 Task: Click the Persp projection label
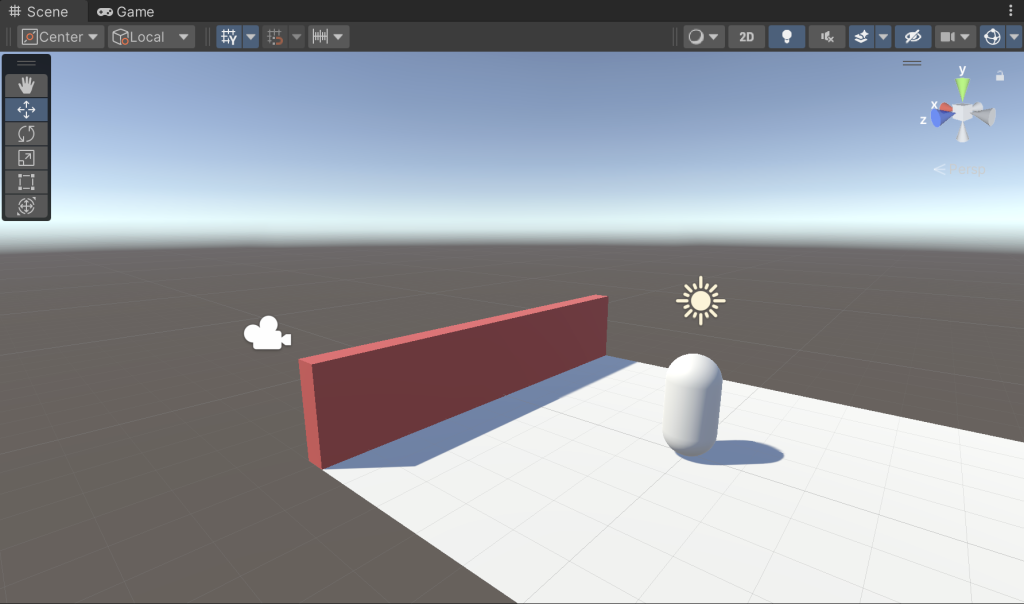click(x=962, y=169)
